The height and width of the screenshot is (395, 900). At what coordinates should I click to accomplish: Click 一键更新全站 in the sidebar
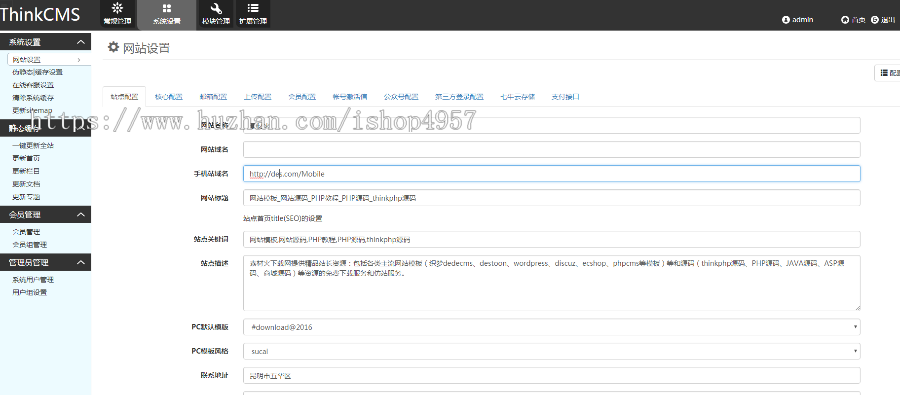[x=33, y=145]
